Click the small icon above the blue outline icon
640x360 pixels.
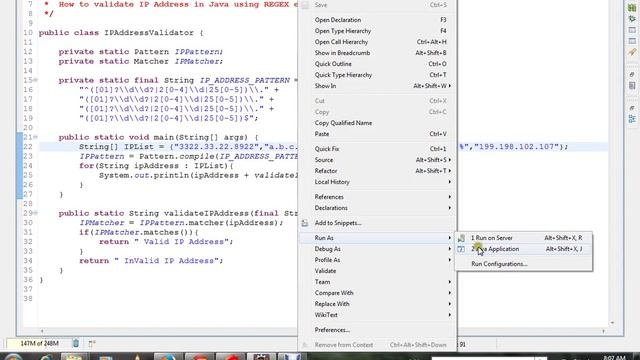[632, 108]
